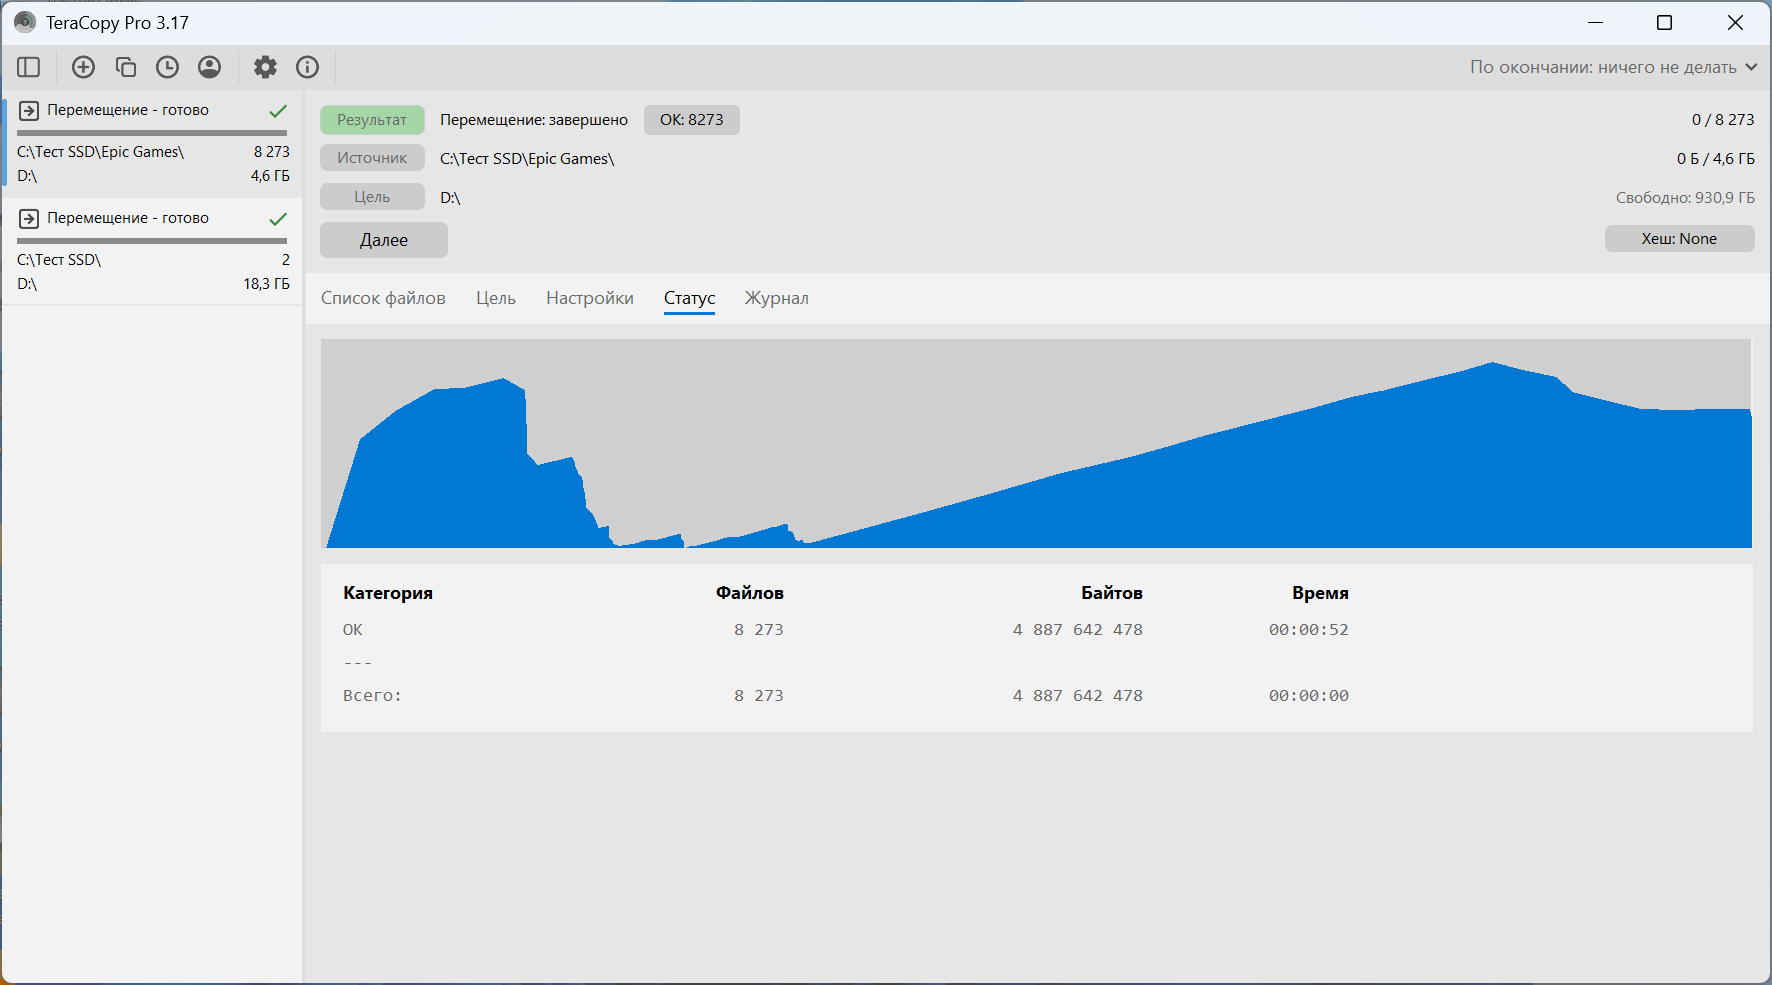Click the progress bar of Epic Games job
This screenshot has height=985, width=1772.
152,132
